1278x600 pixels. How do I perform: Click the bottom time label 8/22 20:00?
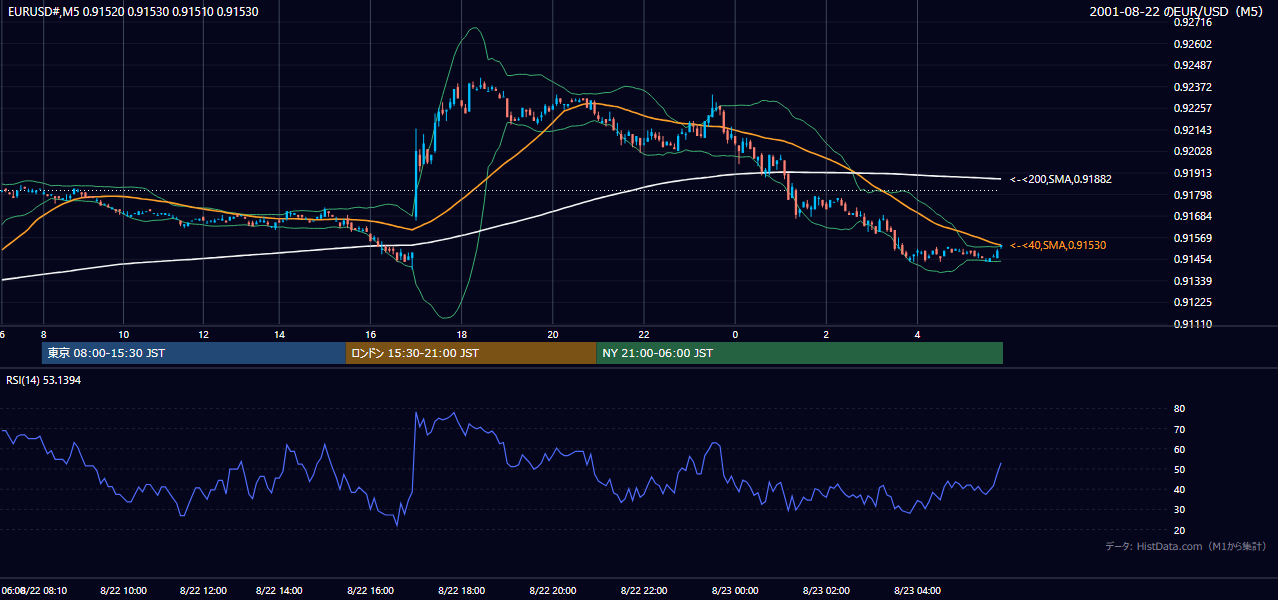point(552,591)
